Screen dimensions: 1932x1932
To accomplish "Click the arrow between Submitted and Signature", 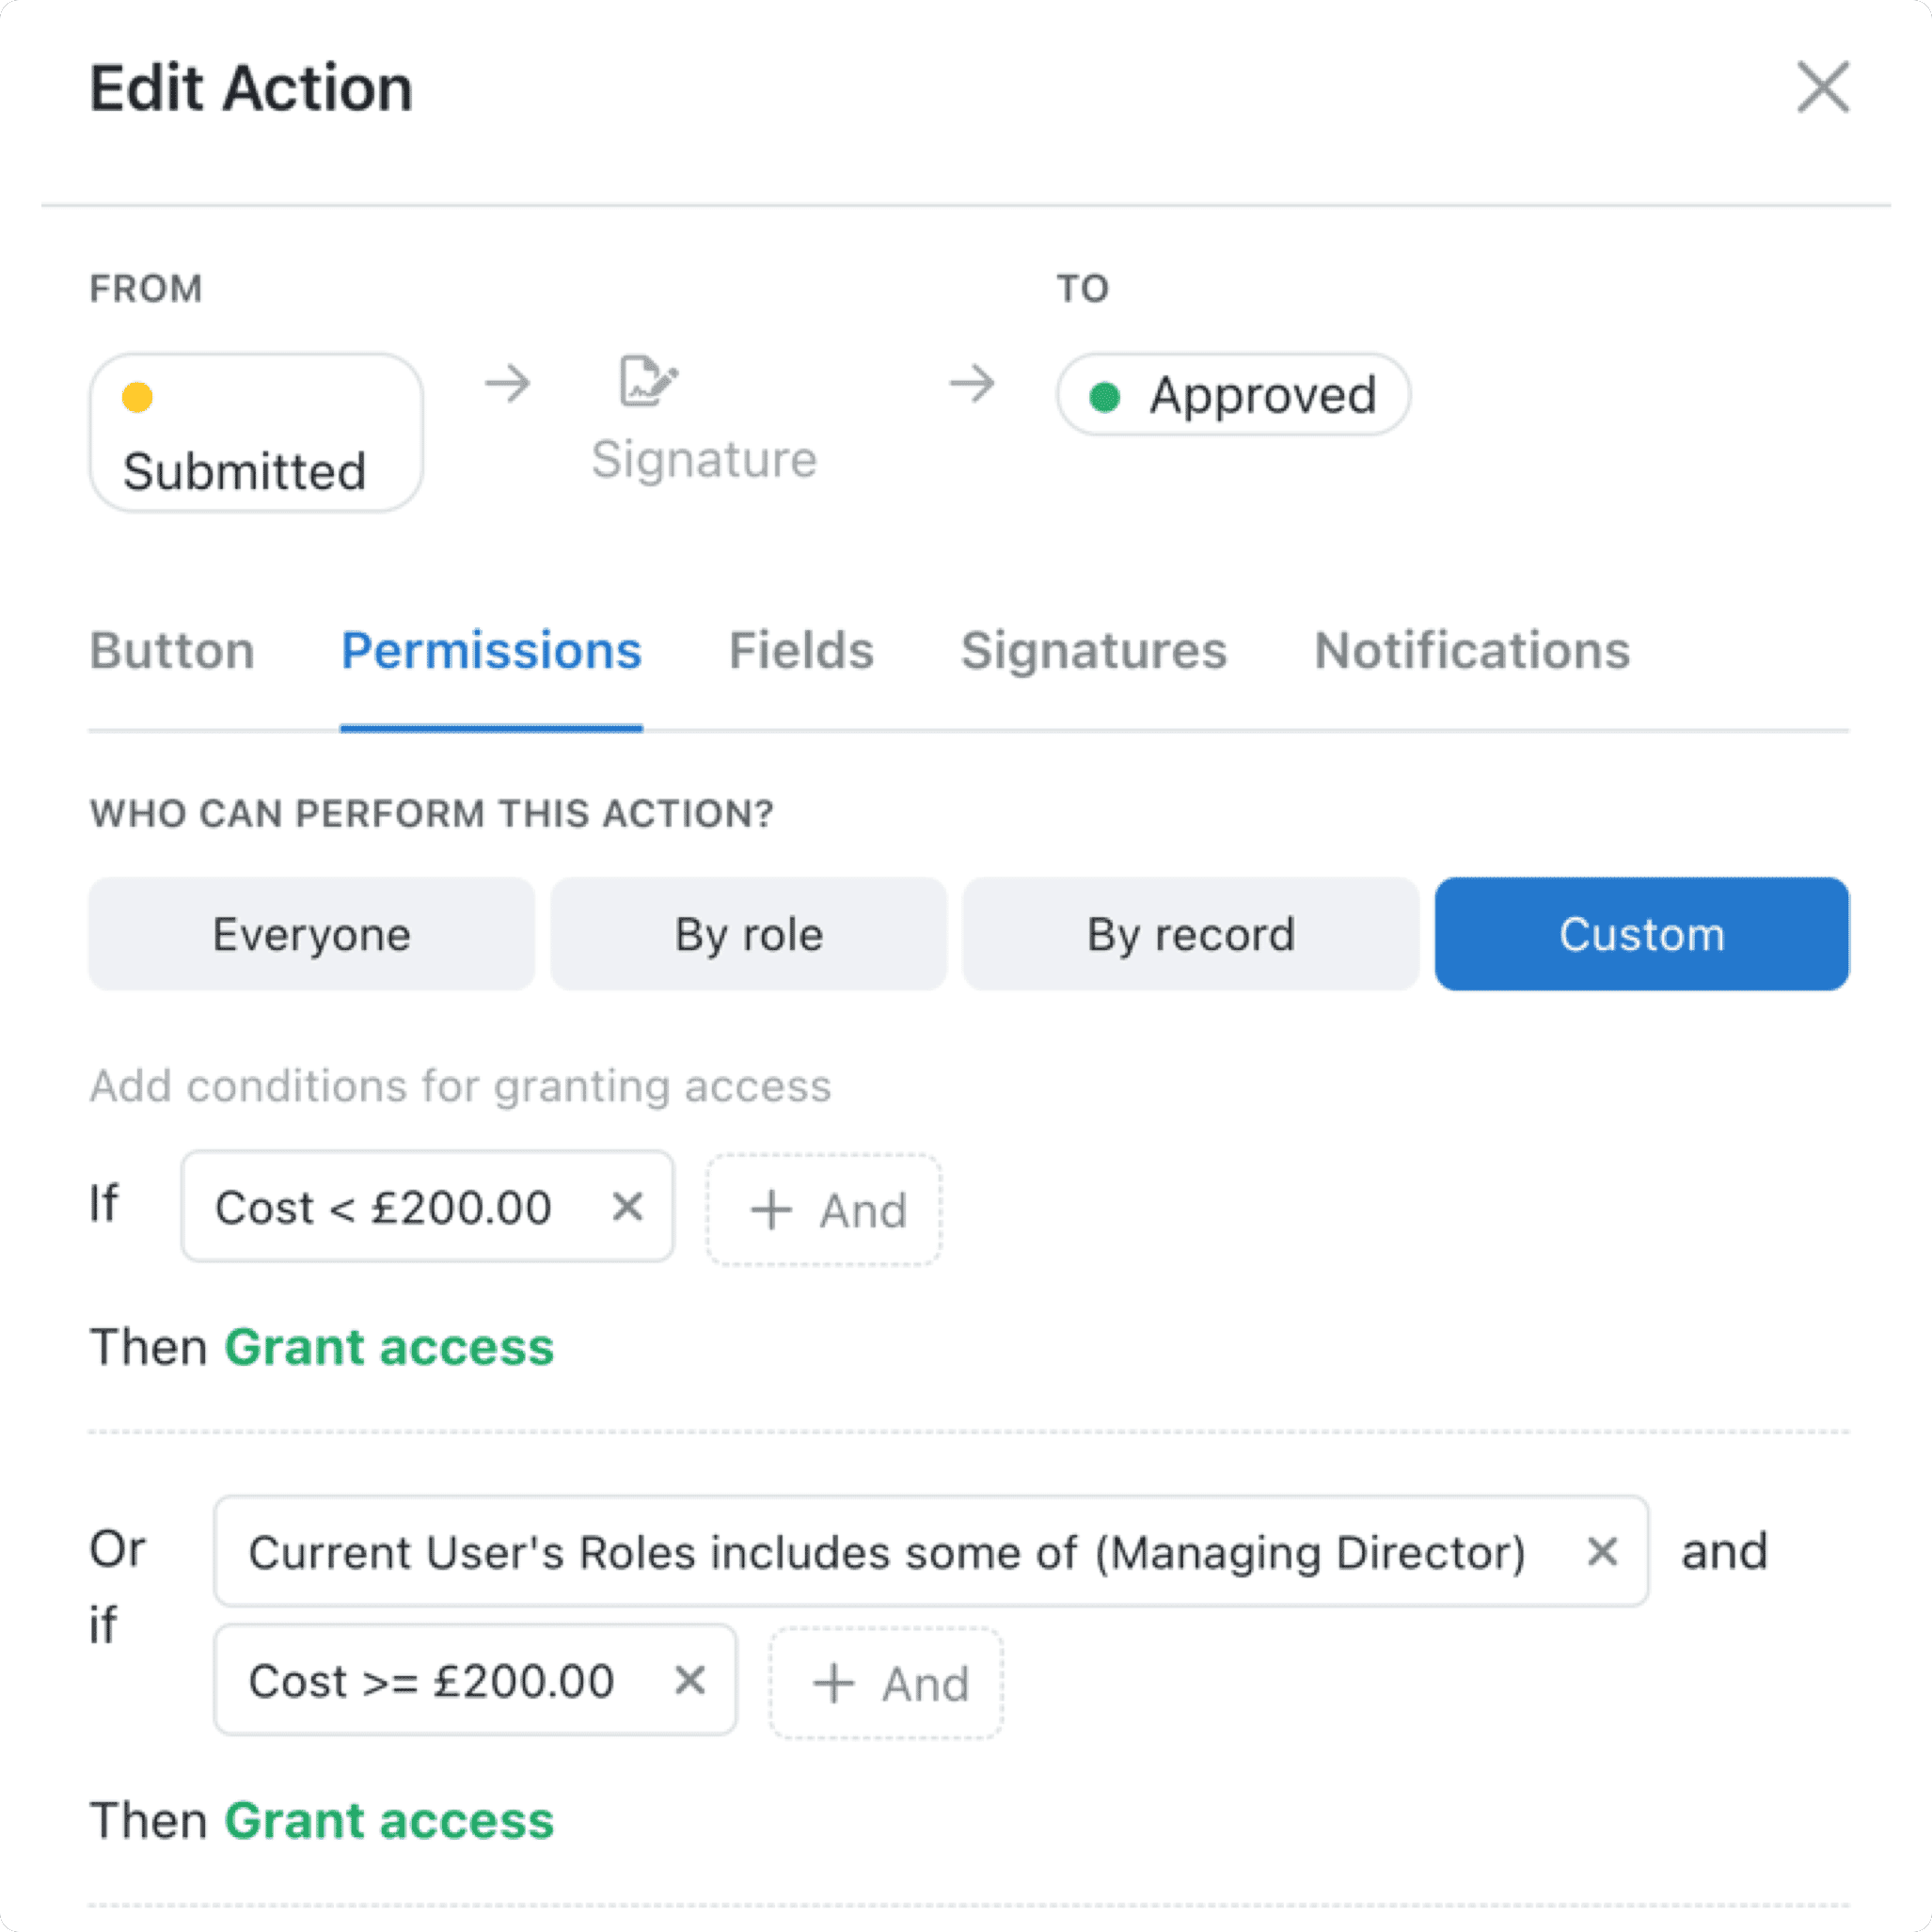I will coord(506,383).
